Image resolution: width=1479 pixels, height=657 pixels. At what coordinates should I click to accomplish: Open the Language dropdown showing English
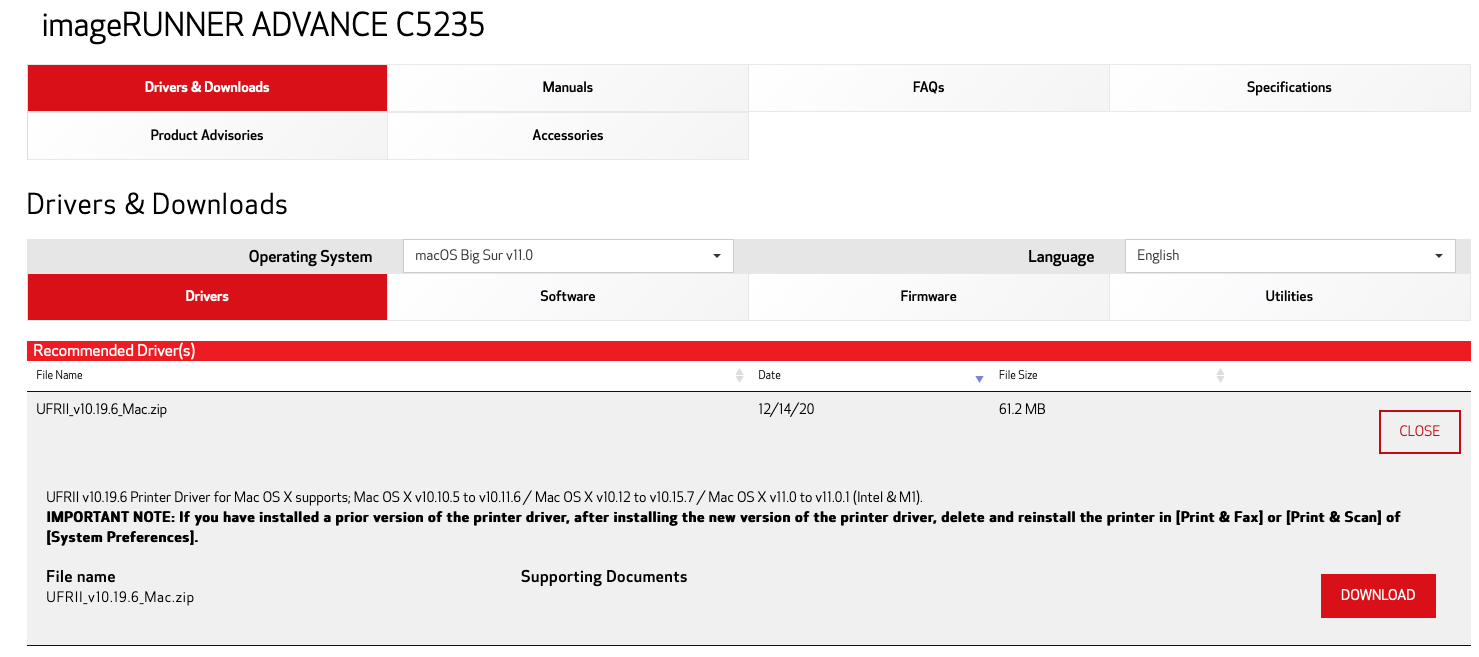pyautogui.click(x=1290, y=256)
